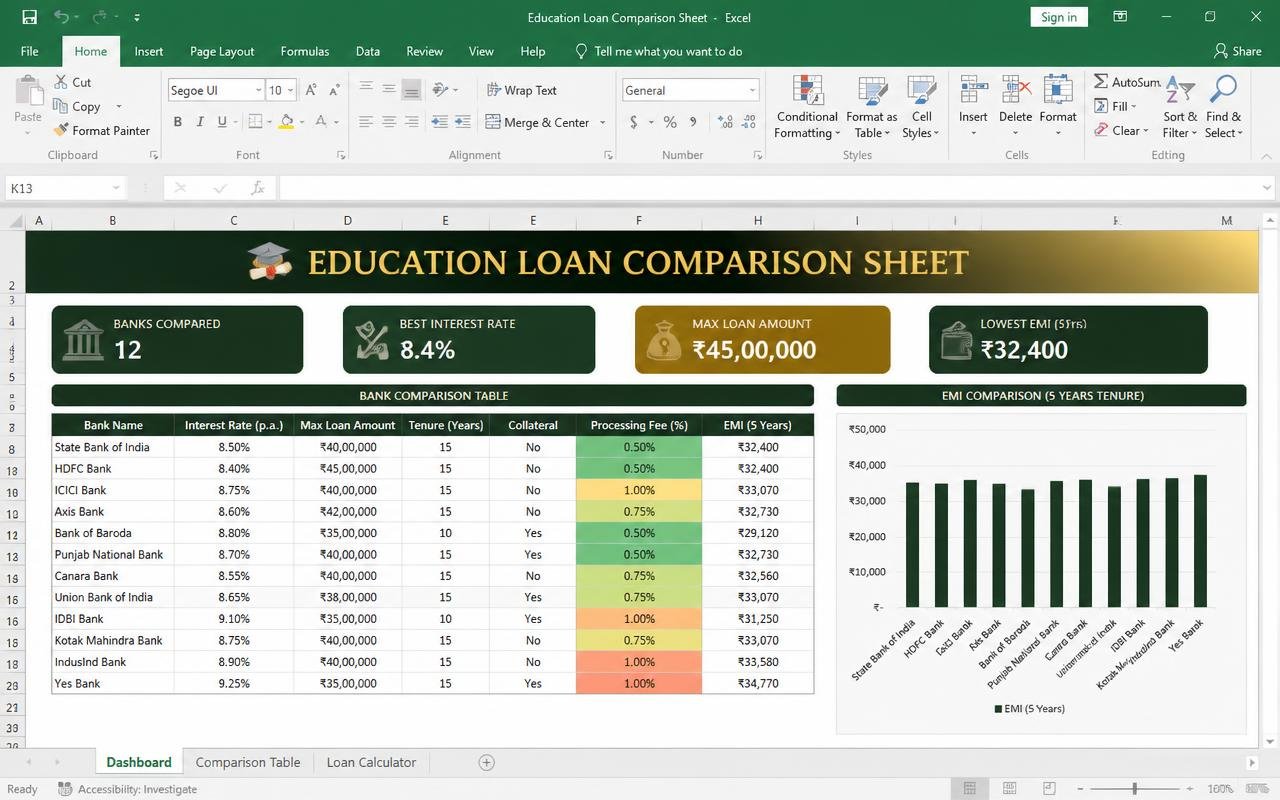The image size is (1280, 800).
Task: Center text horizontally in Alignment group
Action: (388, 122)
